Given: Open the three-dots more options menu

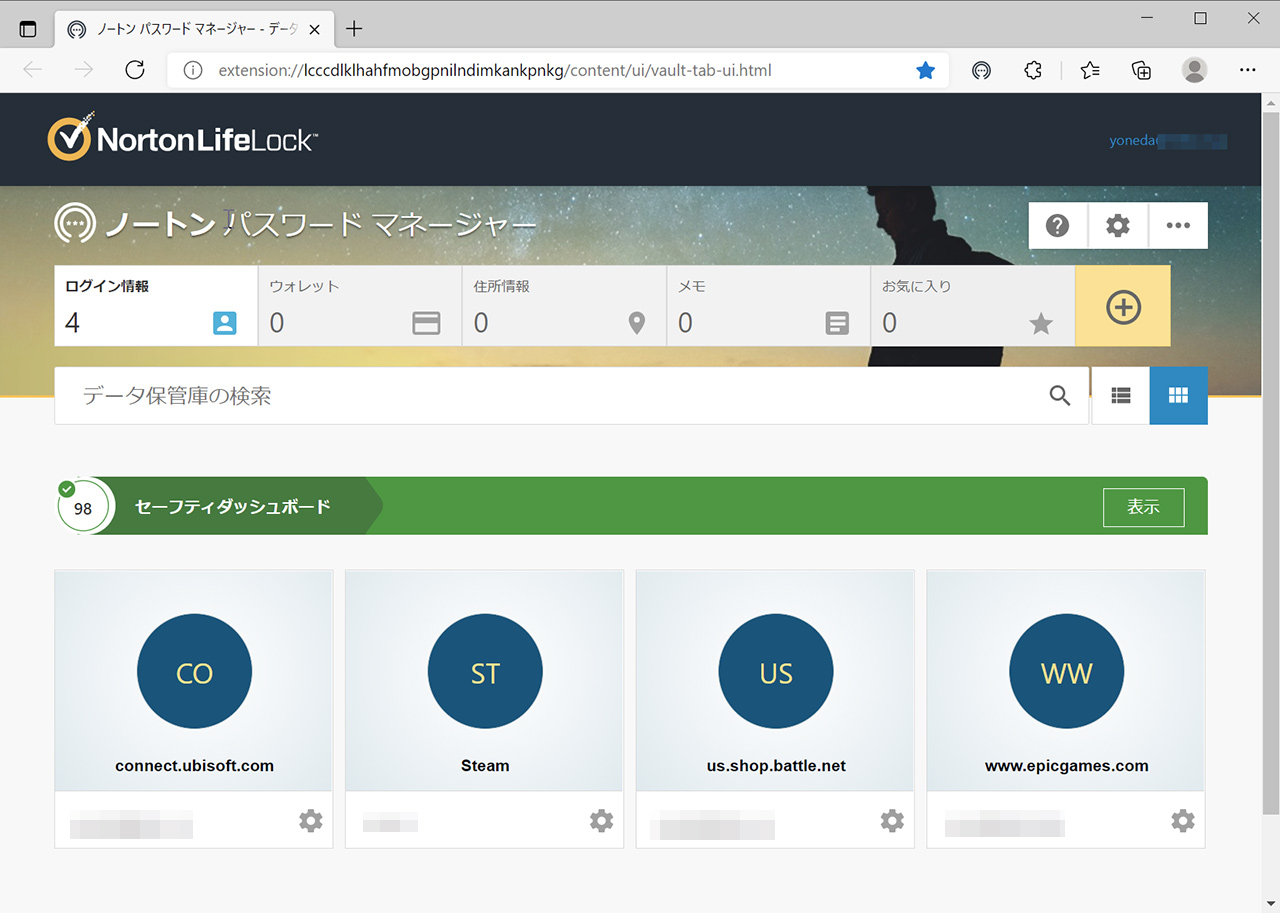Looking at the screenshot, I should [x=1178, y=226].
